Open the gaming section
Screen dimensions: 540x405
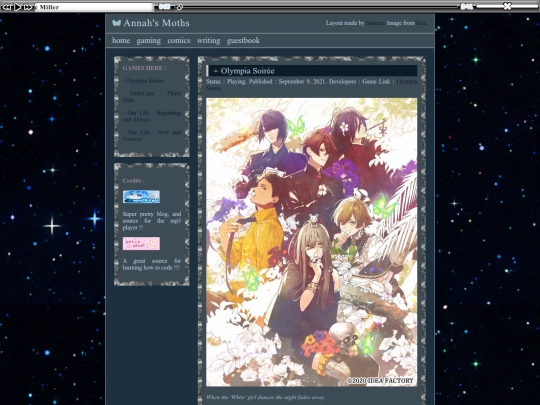click(148, 41)
